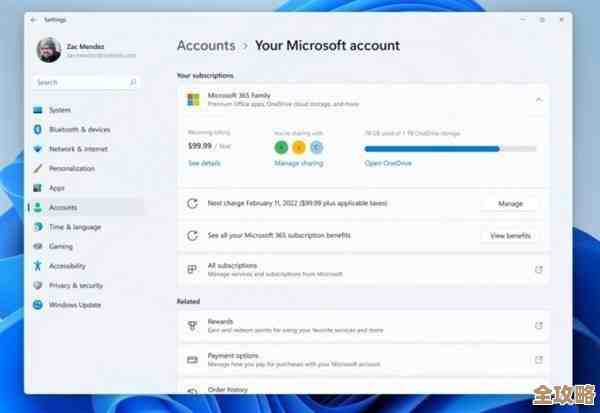Click the $99.99 price text
The width and height of the screenshot is (600, 413).
(200, 146)
